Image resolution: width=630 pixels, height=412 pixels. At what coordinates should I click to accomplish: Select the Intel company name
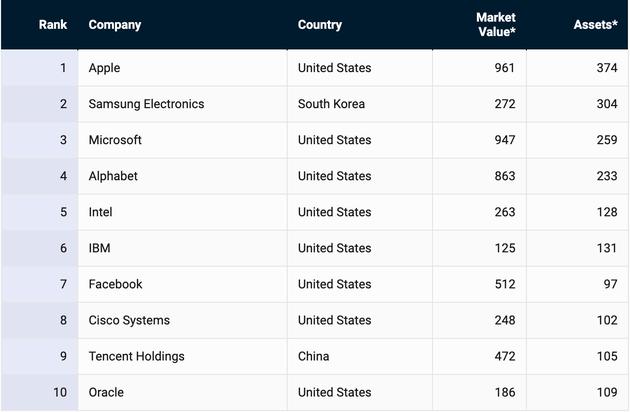coord(102,212)
